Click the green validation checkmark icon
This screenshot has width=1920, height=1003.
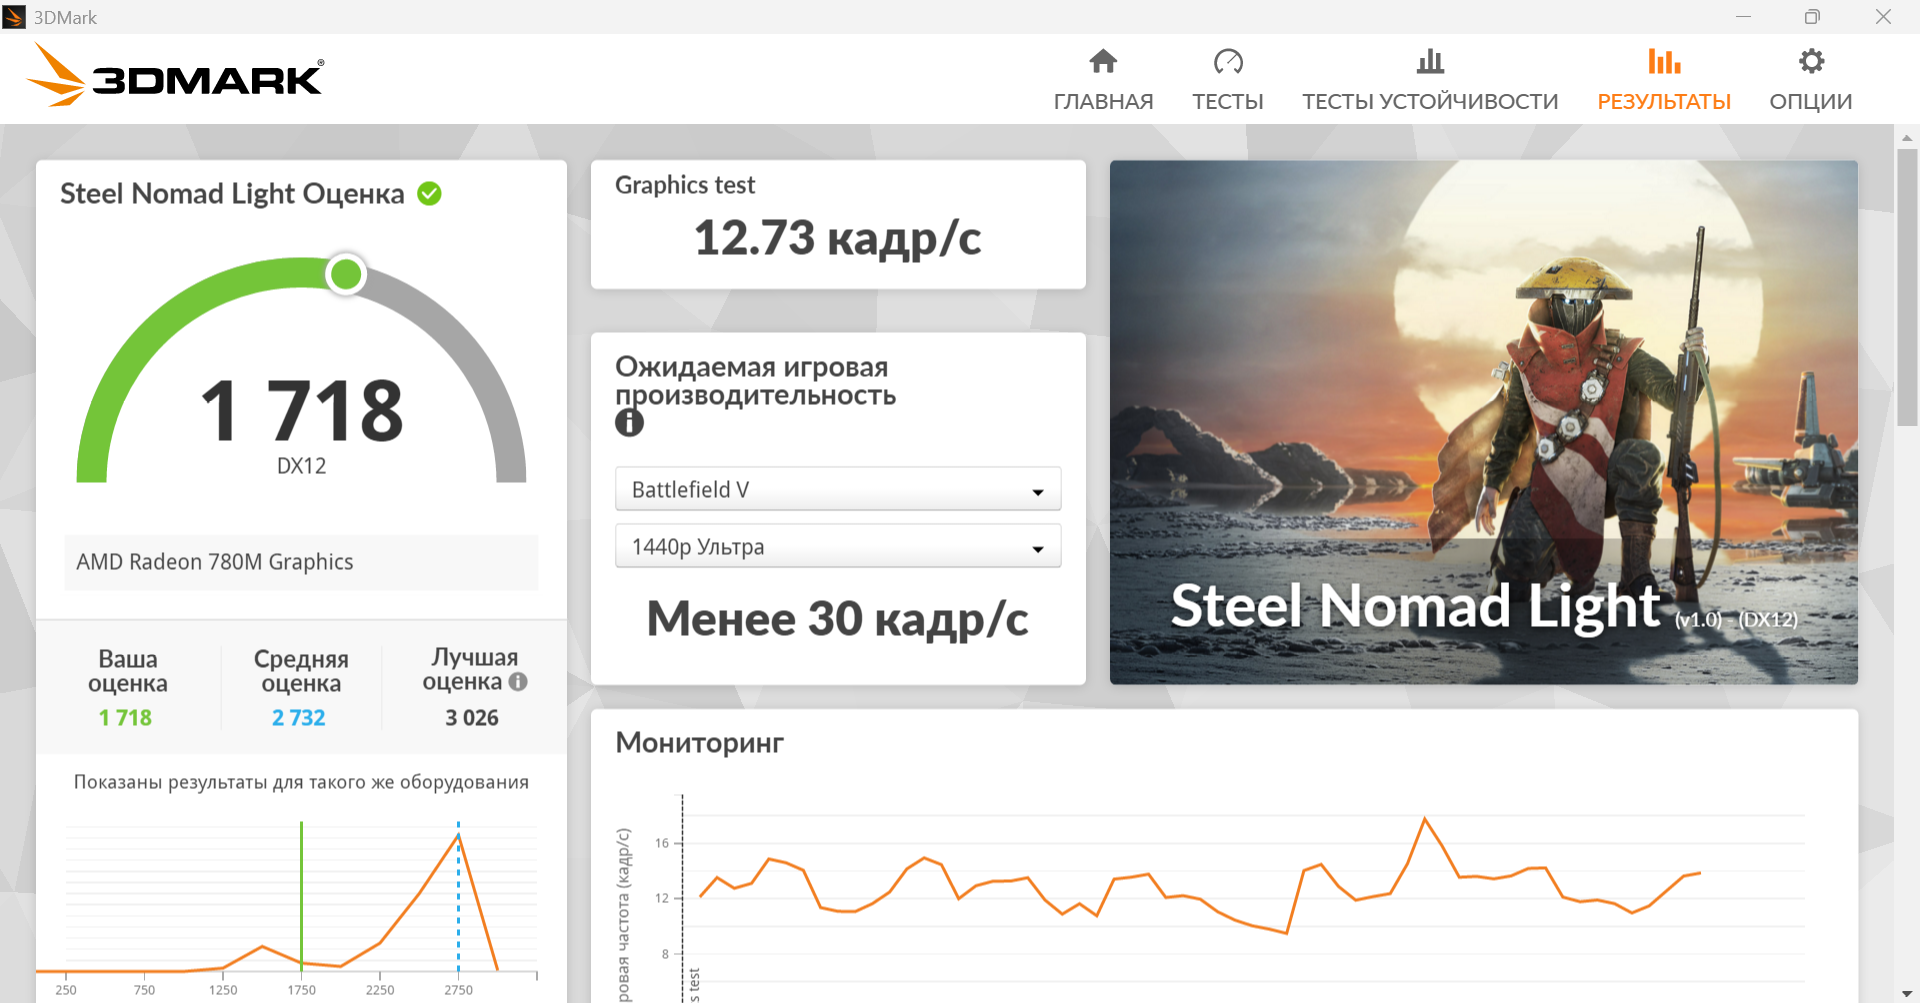pos(429,193)
